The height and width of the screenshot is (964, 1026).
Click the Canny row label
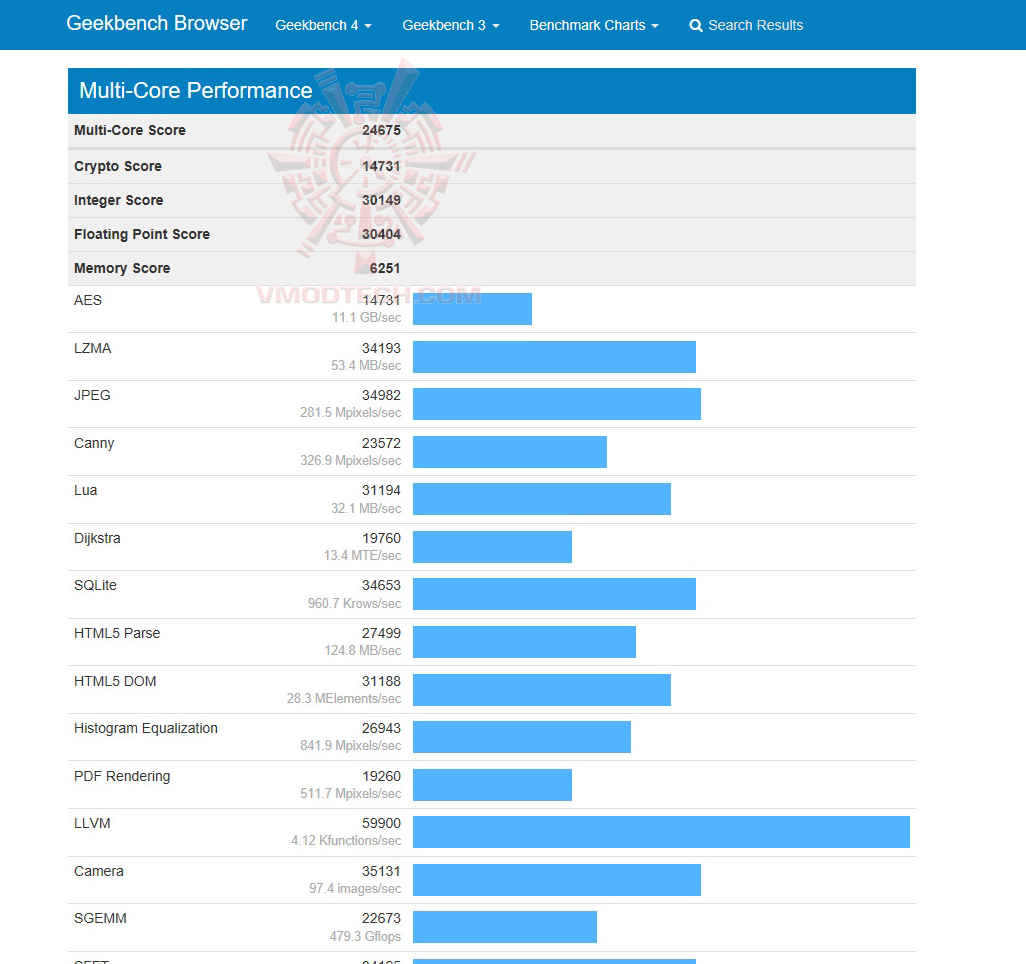pyautogui.click(x=94, y=443)
